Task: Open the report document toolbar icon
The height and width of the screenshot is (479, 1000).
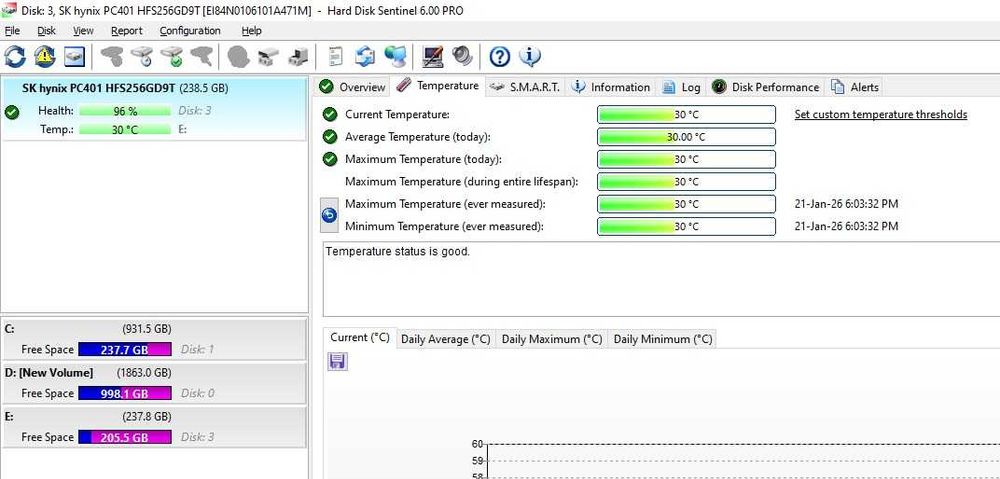Action: click(x=335, y=57)
